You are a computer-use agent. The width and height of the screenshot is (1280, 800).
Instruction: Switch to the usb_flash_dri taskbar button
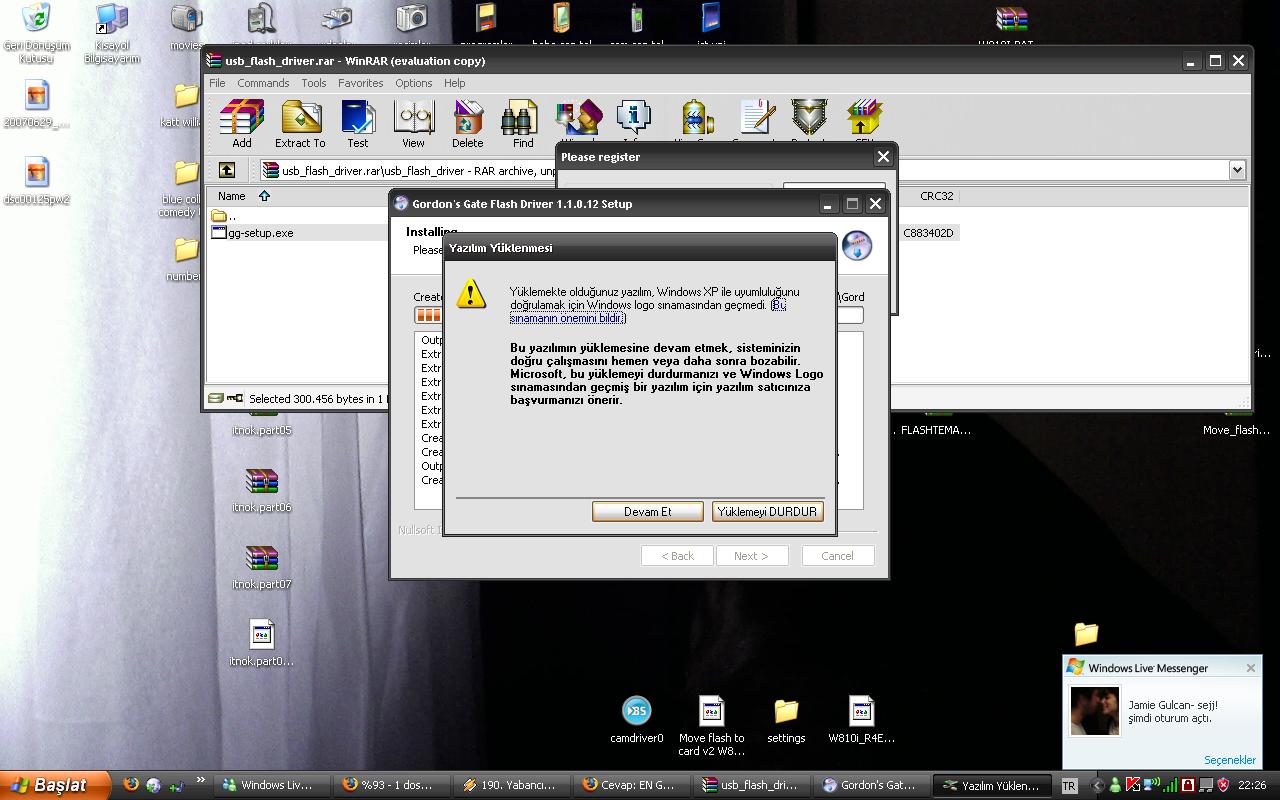(x=749, y=785)
